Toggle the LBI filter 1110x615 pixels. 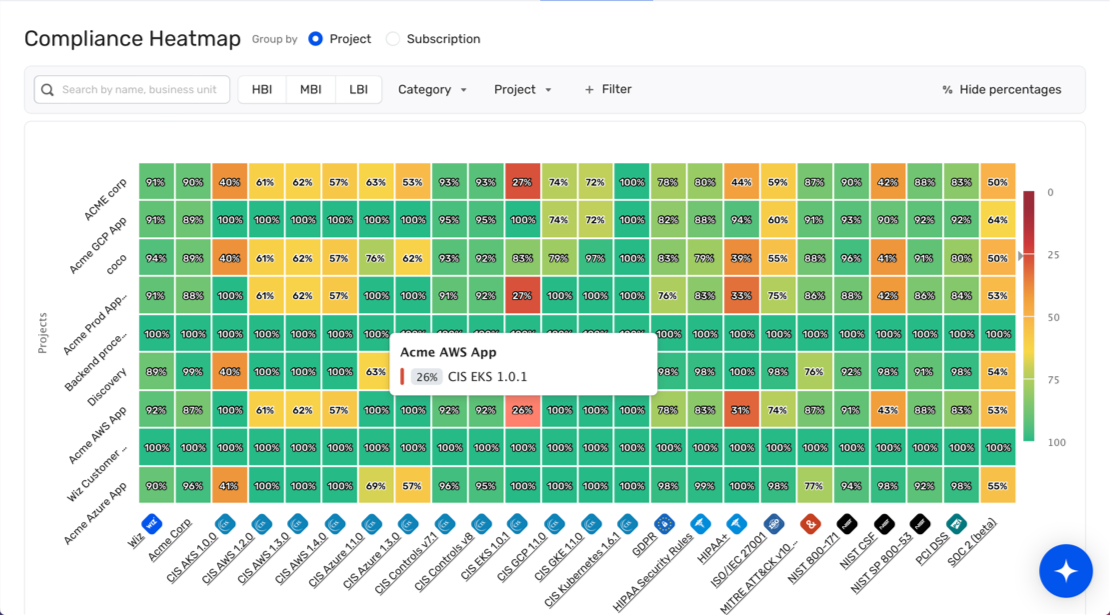[358, 90]
